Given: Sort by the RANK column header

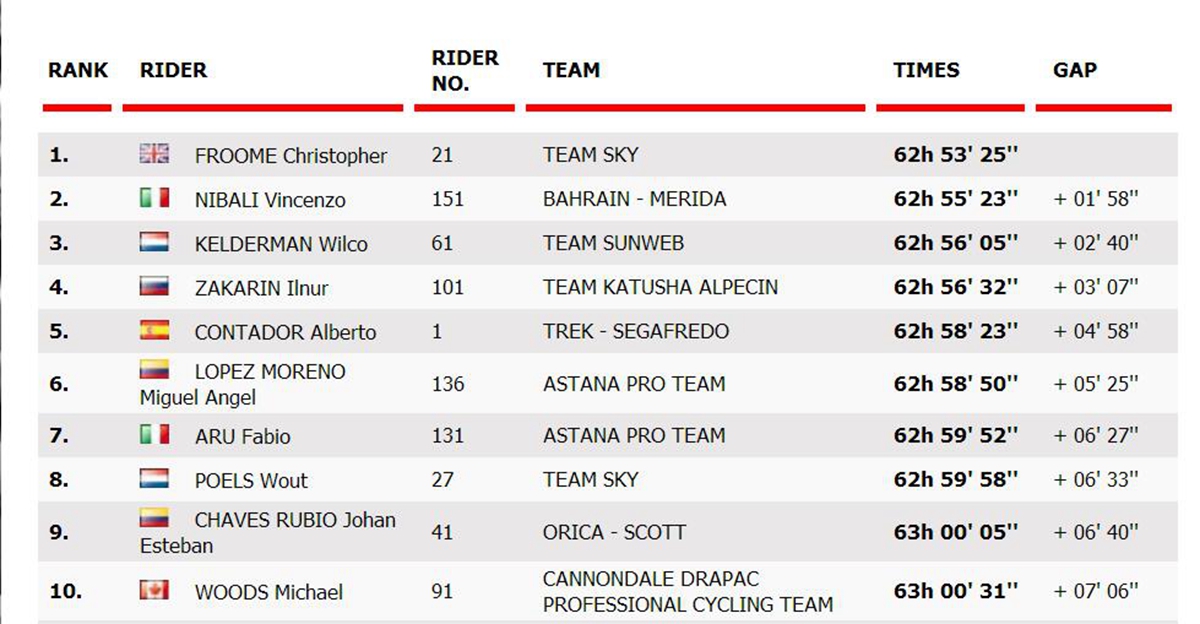Looking at the screenshot, I should tap(78, 71).
